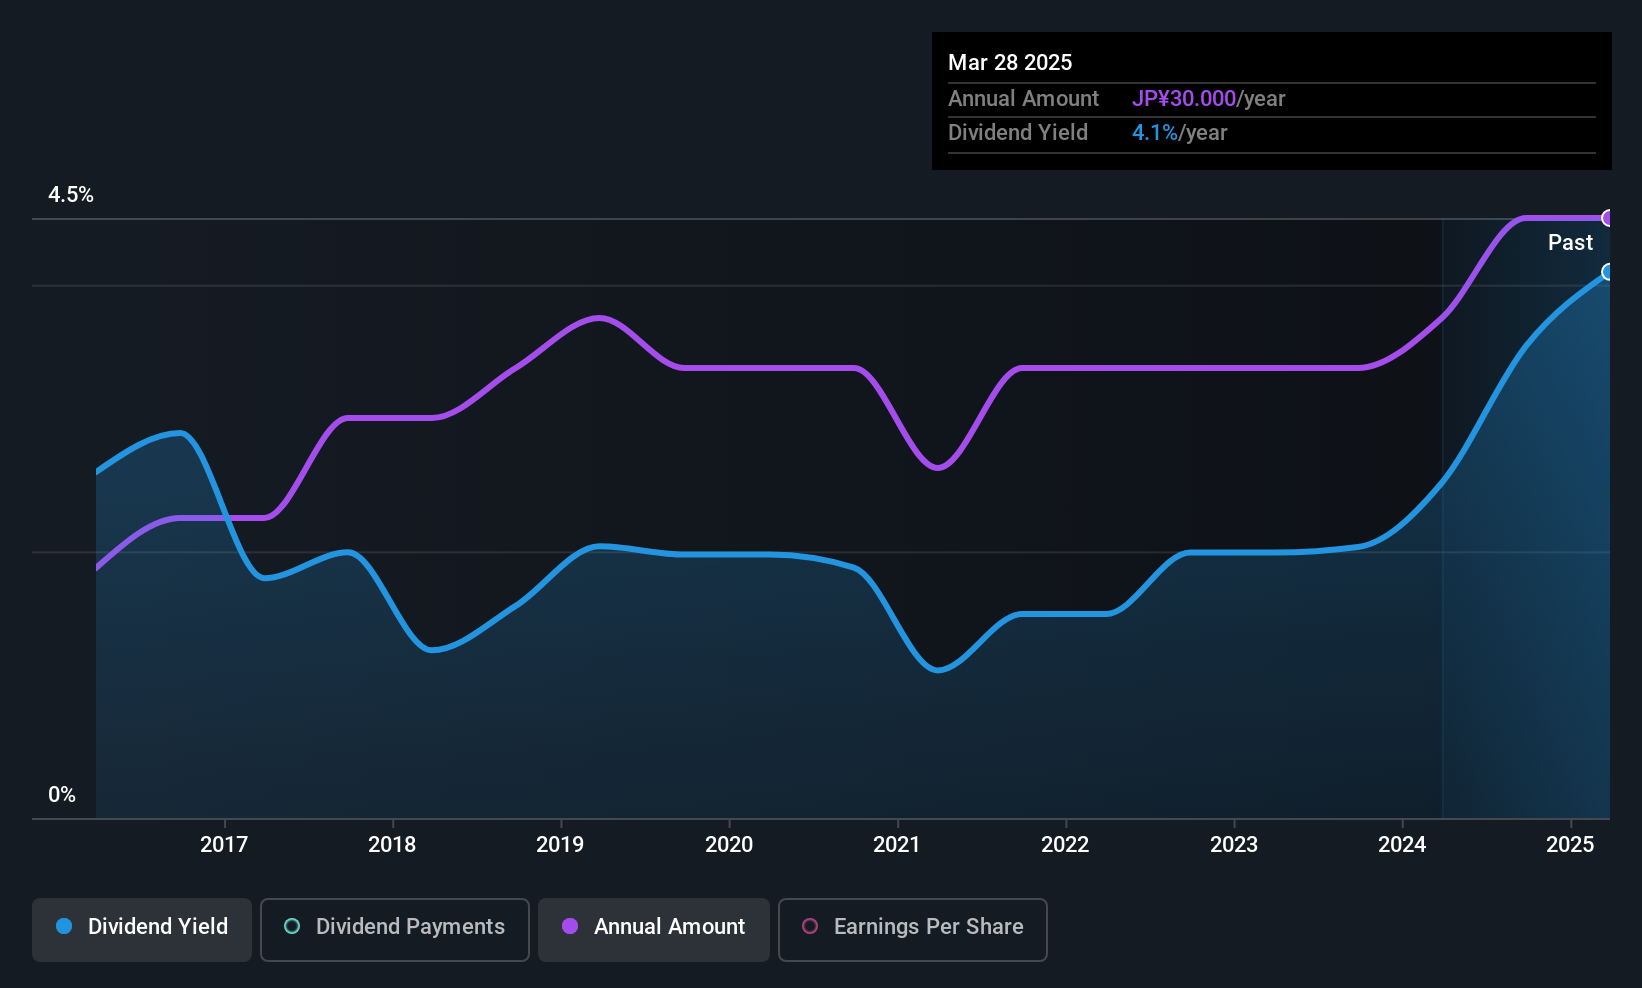Click the 2023 year tick label
The height and width of the screenshot is (988, 1642).
pyautogui.click(x=1234, y=845)
